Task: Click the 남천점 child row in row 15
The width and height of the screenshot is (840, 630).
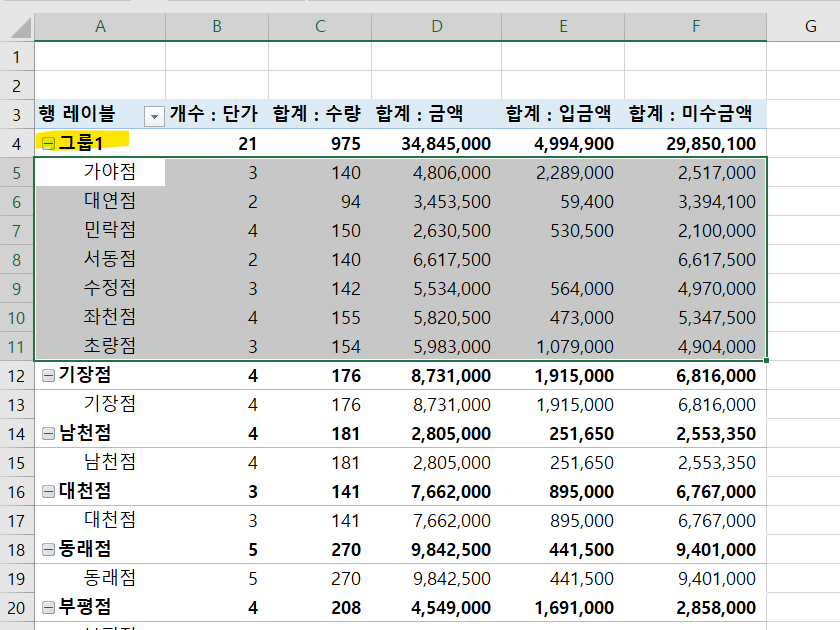Action: pos(100,462)
